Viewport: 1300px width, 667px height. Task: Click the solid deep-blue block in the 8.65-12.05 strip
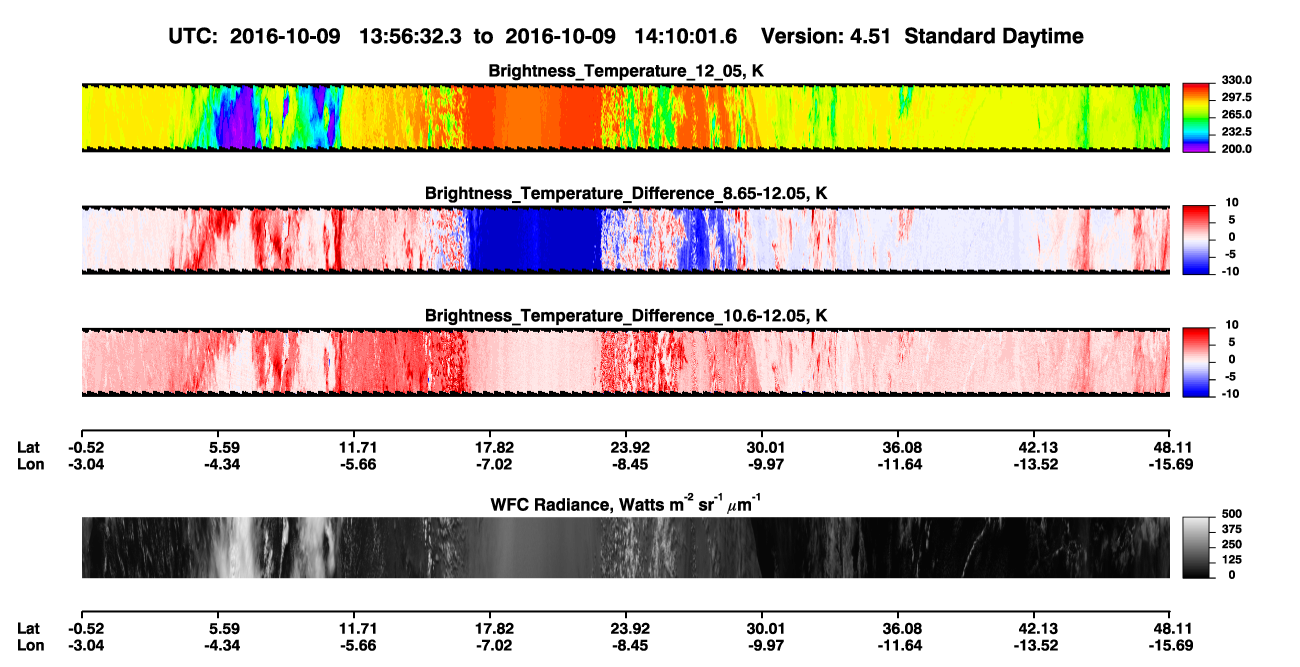[535, 239]
